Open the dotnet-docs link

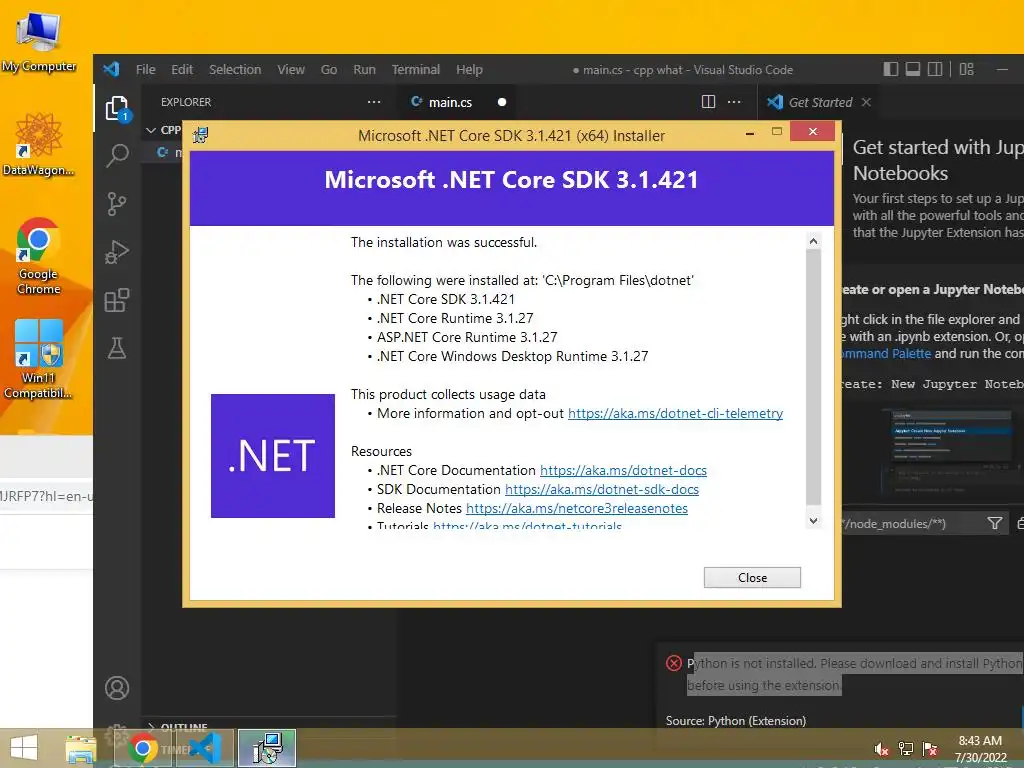[x=623, y=470]
